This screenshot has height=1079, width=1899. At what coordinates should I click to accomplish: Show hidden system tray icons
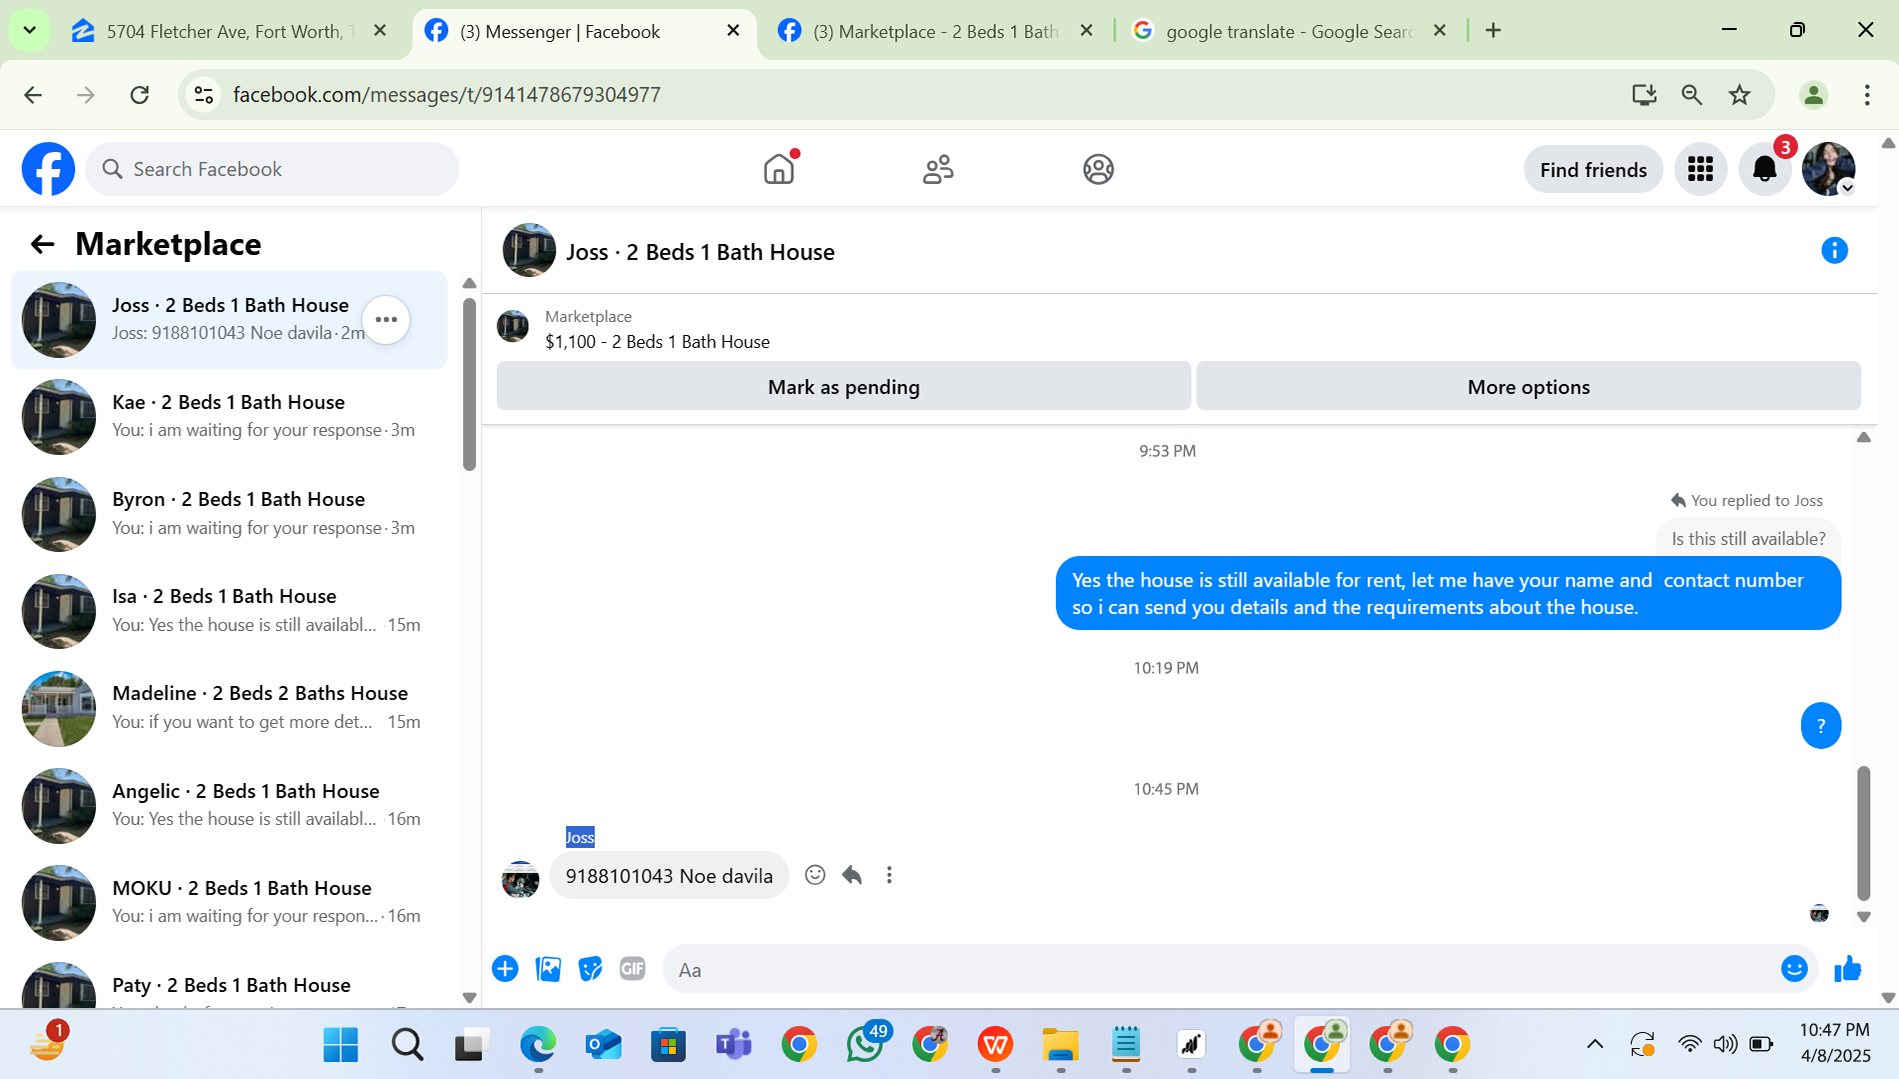coord(1595,1045)
